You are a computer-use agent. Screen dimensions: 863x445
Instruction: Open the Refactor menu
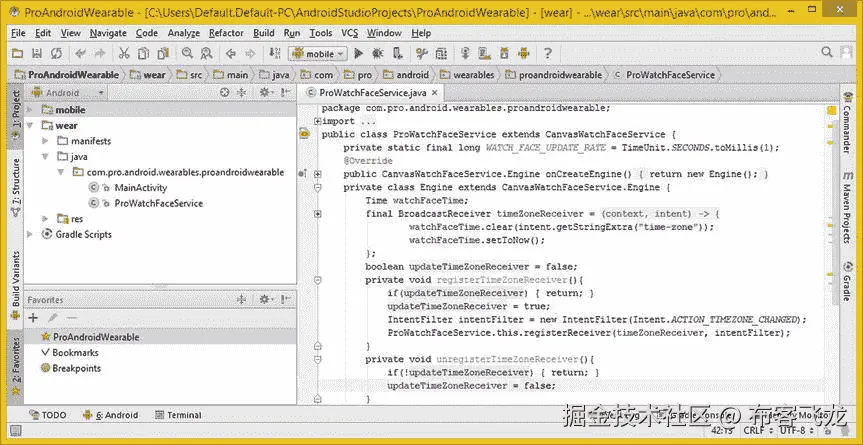(226, 33)
